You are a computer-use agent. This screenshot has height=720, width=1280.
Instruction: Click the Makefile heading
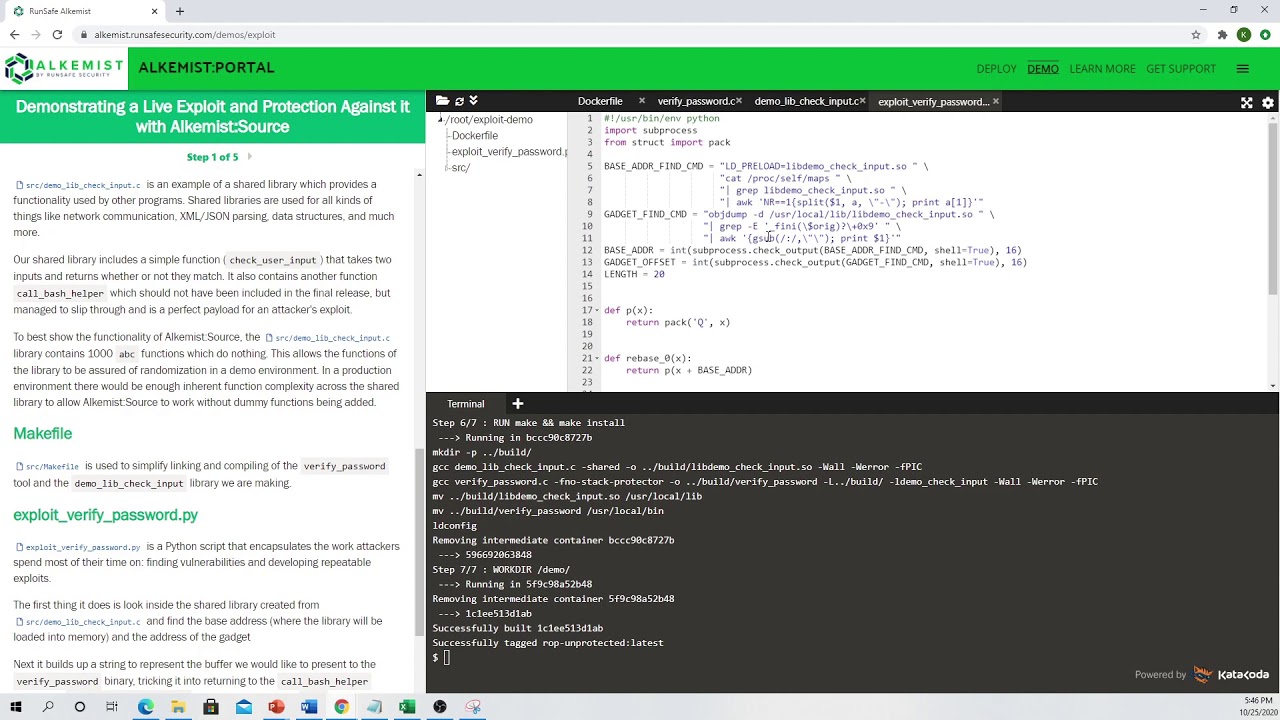[42, 434]
